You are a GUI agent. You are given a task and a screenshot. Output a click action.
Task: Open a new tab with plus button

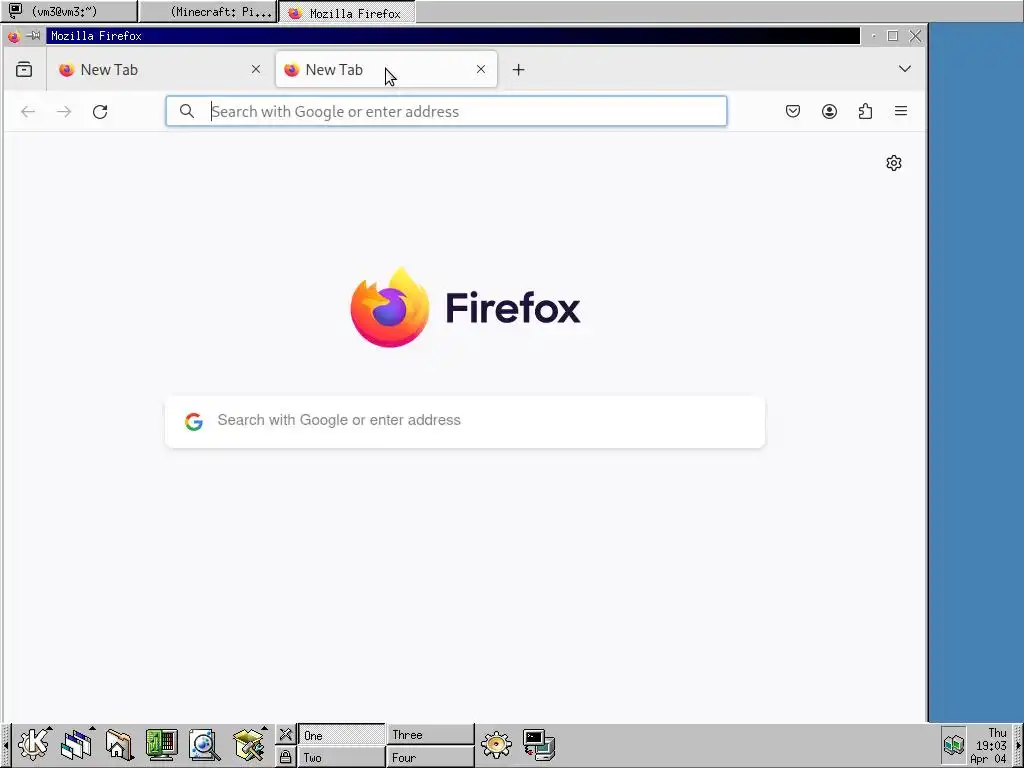[519, 69]
